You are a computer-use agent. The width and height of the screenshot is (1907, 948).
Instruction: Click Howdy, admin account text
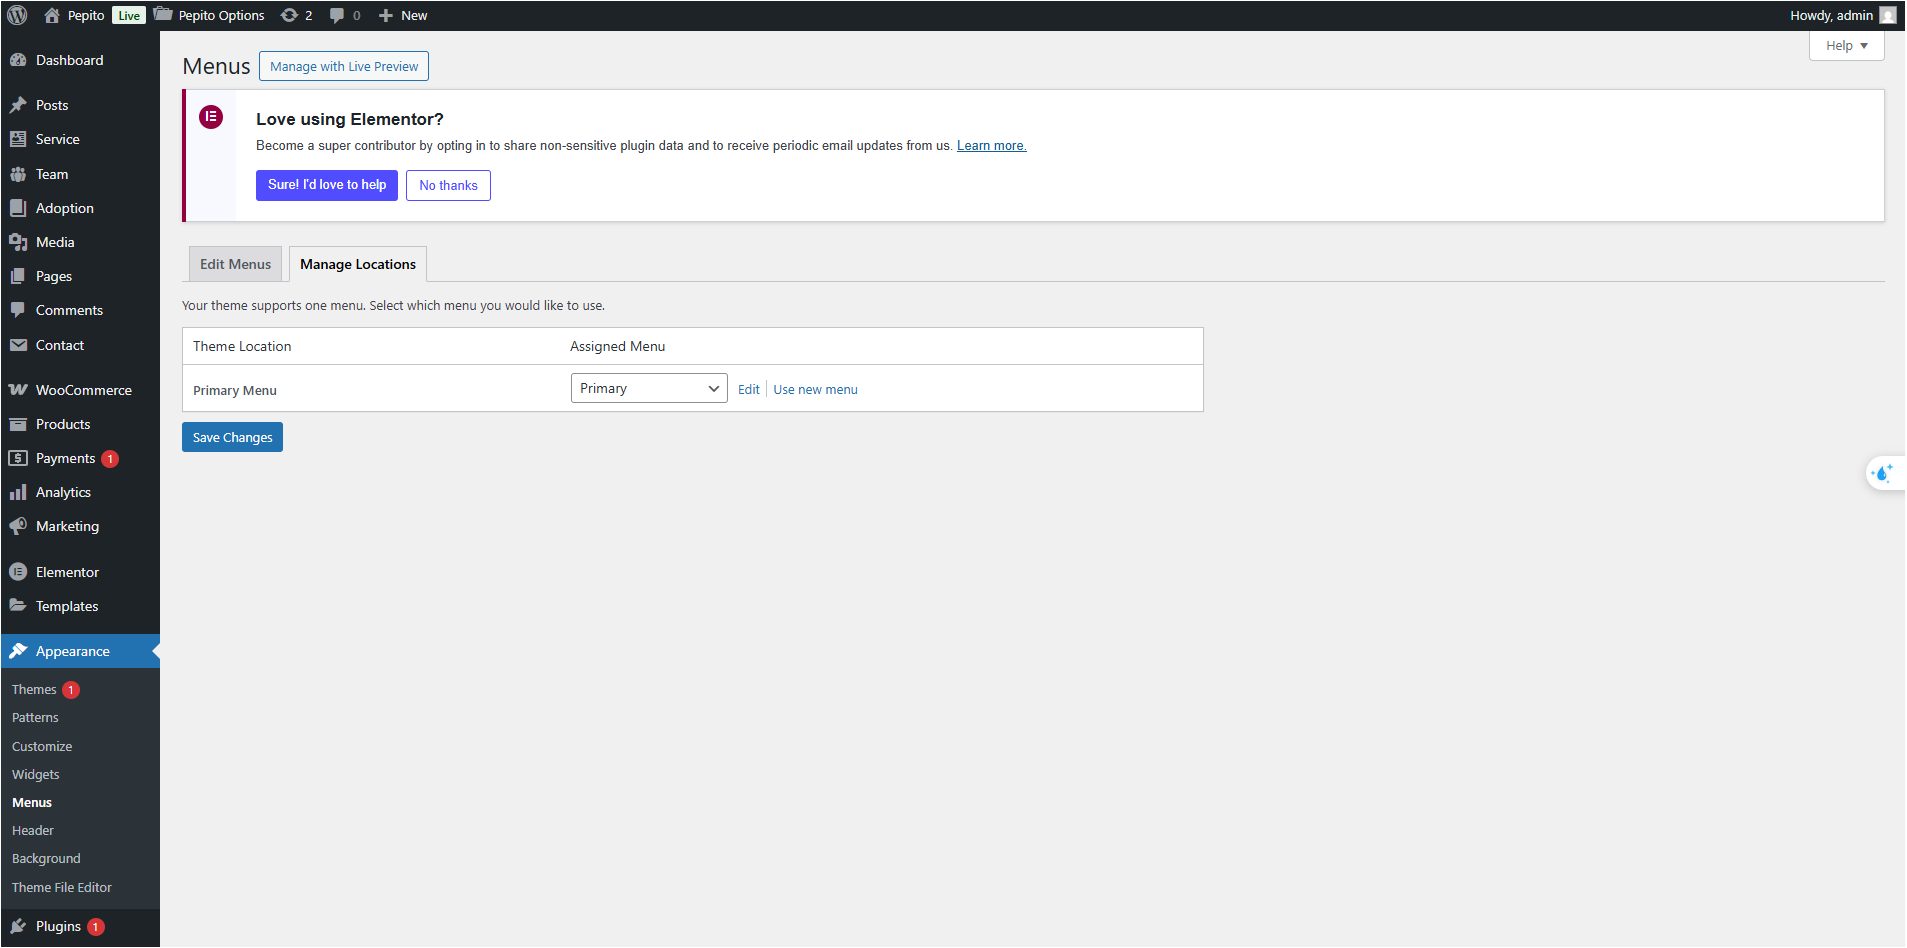point(1831,15)
